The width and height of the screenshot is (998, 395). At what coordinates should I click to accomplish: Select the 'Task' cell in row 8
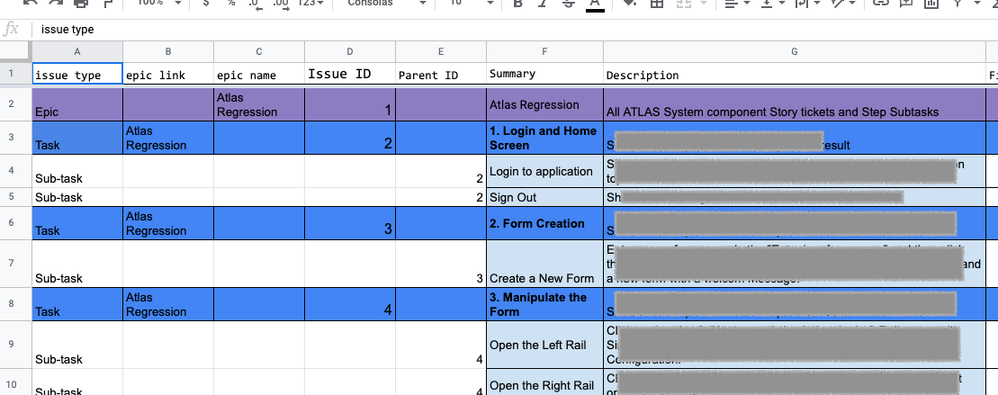click(x=77, y=304)
